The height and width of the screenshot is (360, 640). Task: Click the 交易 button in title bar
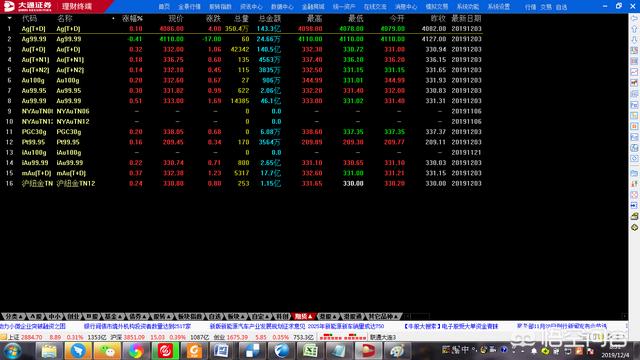(546, 7)
